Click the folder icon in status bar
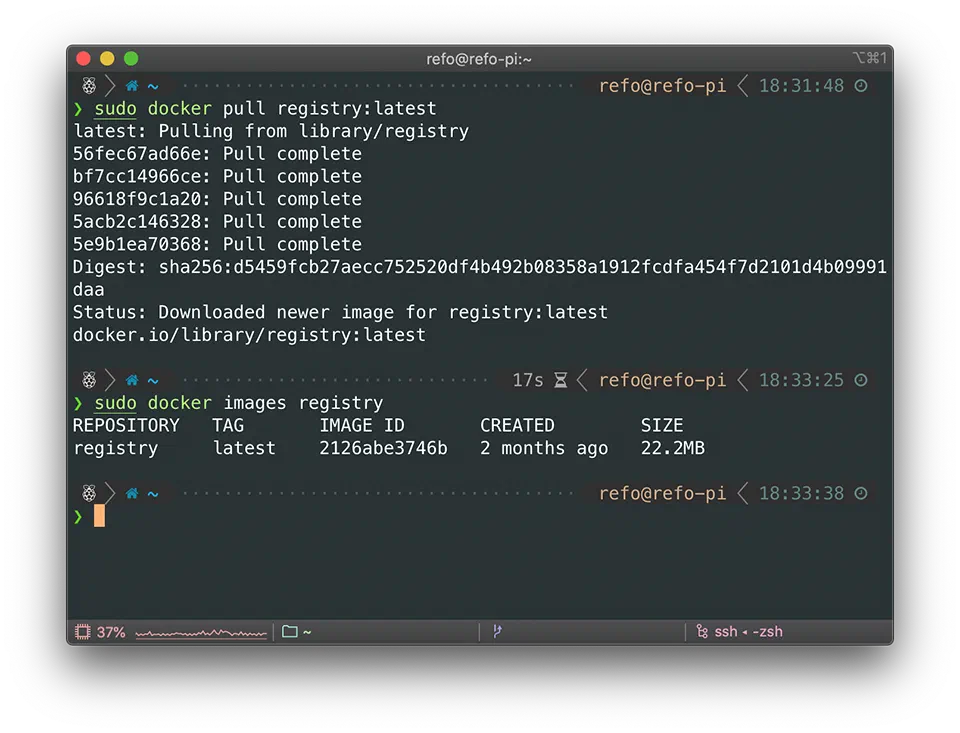 (x=290, y=632)
